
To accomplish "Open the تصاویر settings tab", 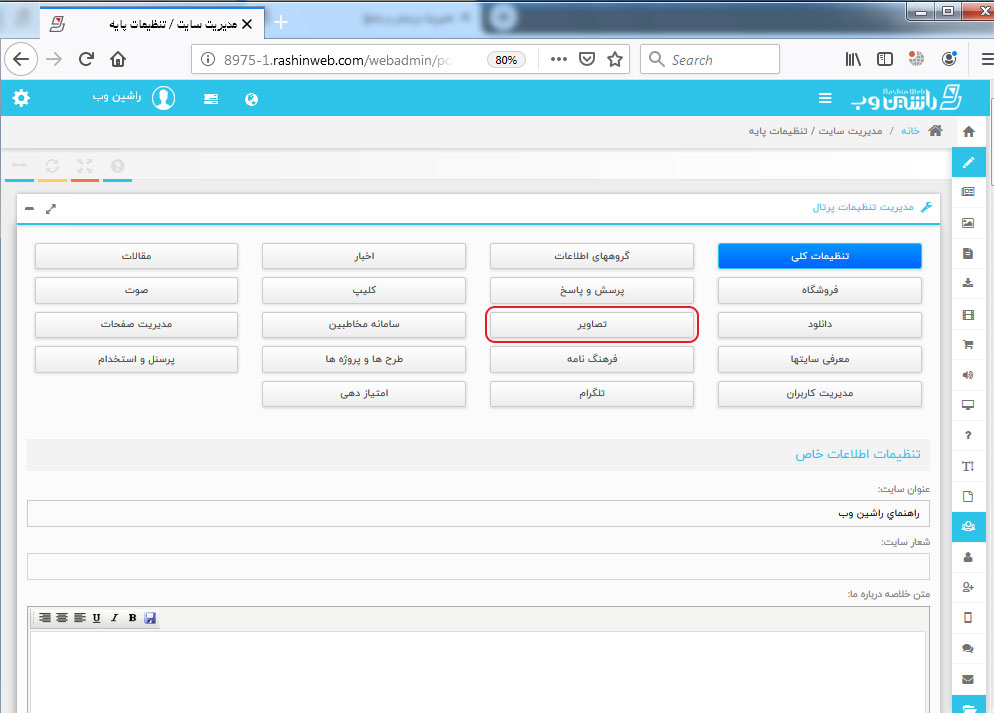I will click(x=592, y=325).
